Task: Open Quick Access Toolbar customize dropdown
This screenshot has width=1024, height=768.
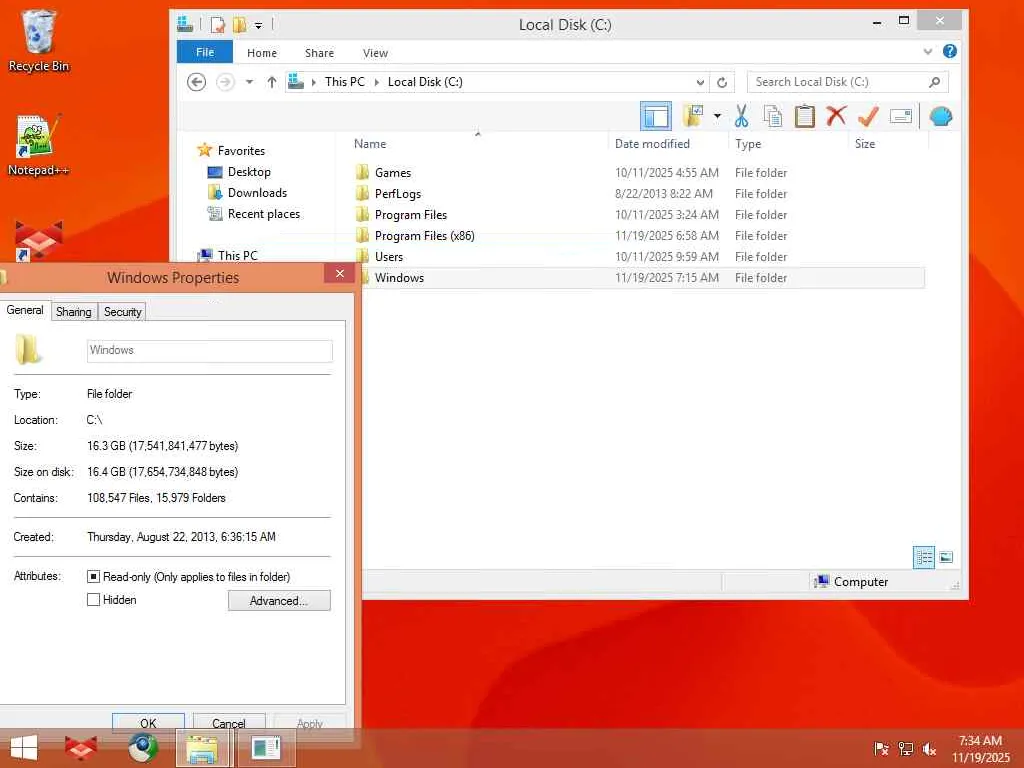Action: [x=259, y=25]
